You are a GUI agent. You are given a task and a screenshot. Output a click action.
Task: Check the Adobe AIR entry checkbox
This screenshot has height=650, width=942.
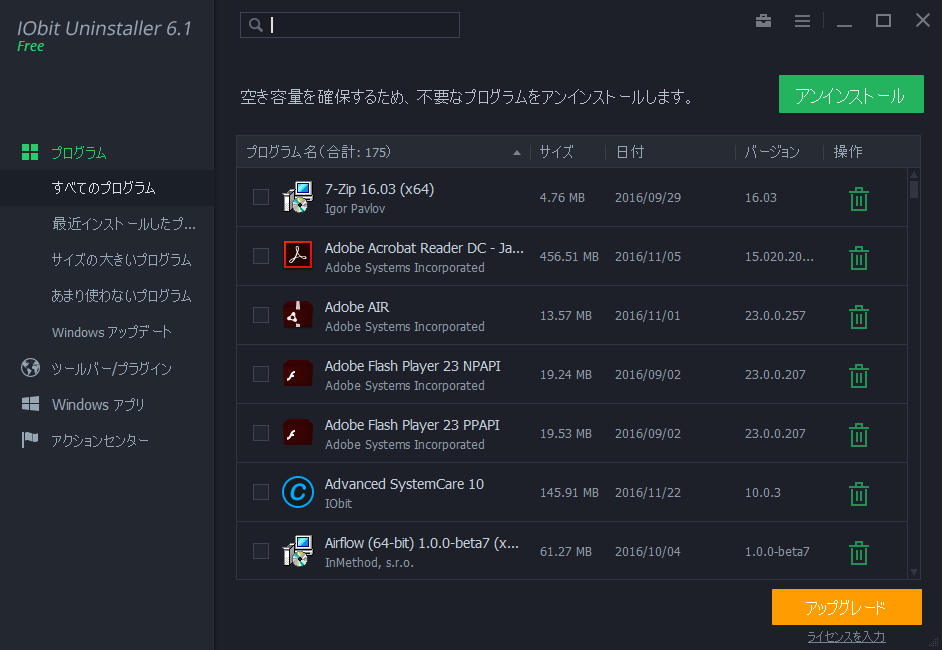pos(261,315)
